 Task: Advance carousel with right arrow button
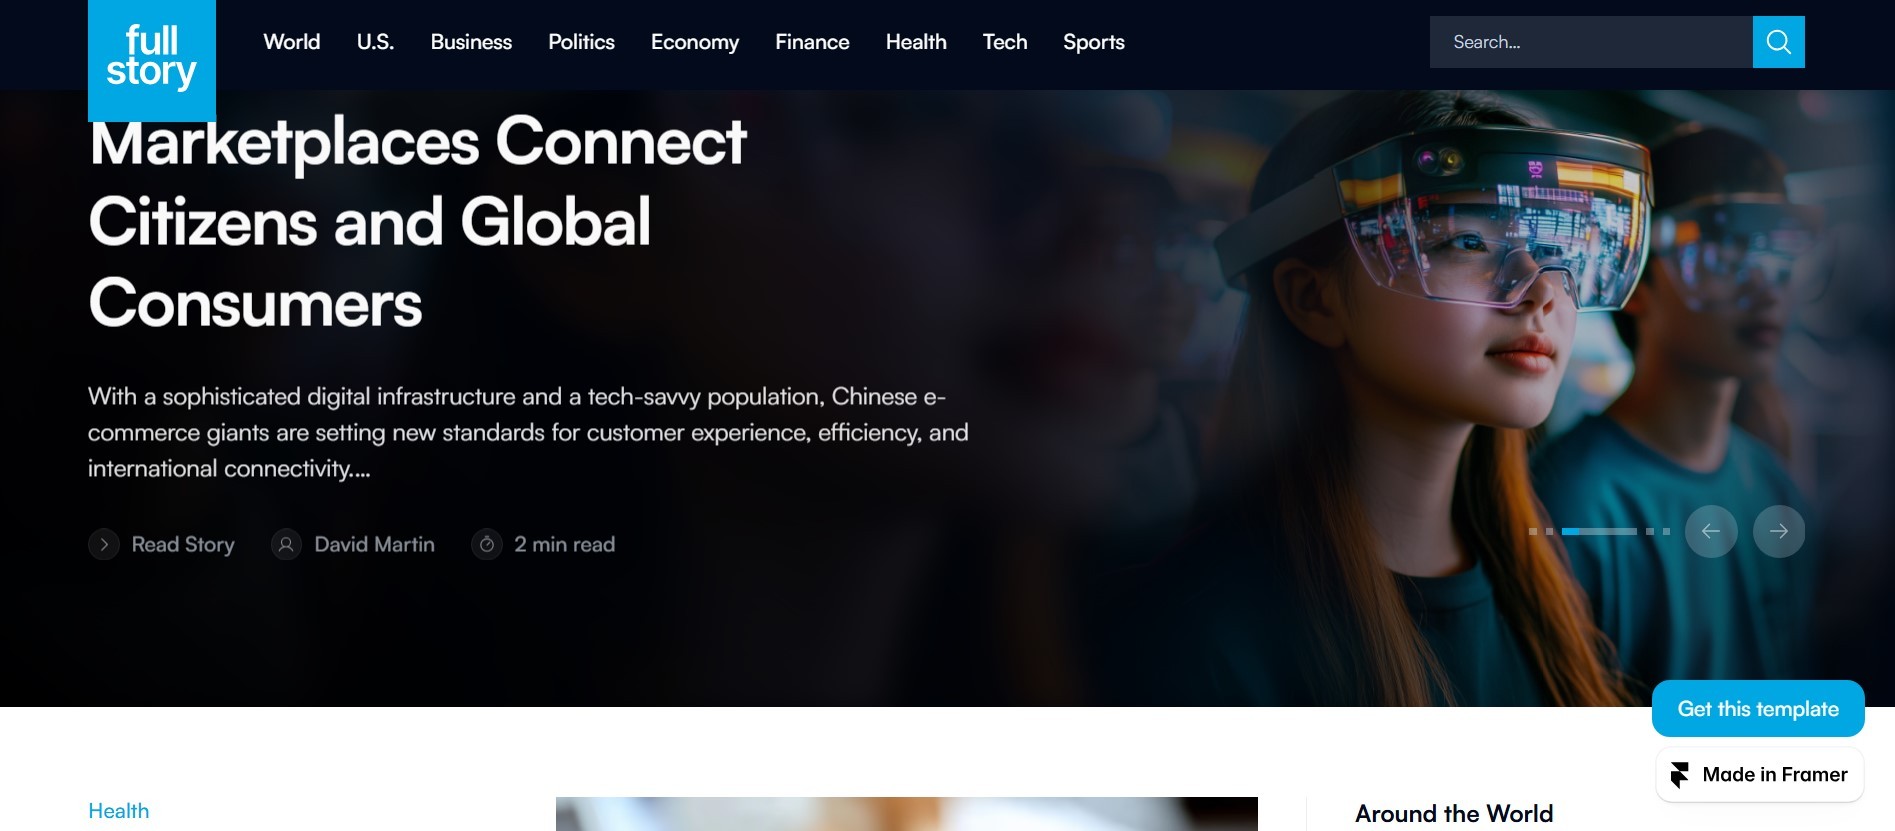click(x=1779, y=531)
